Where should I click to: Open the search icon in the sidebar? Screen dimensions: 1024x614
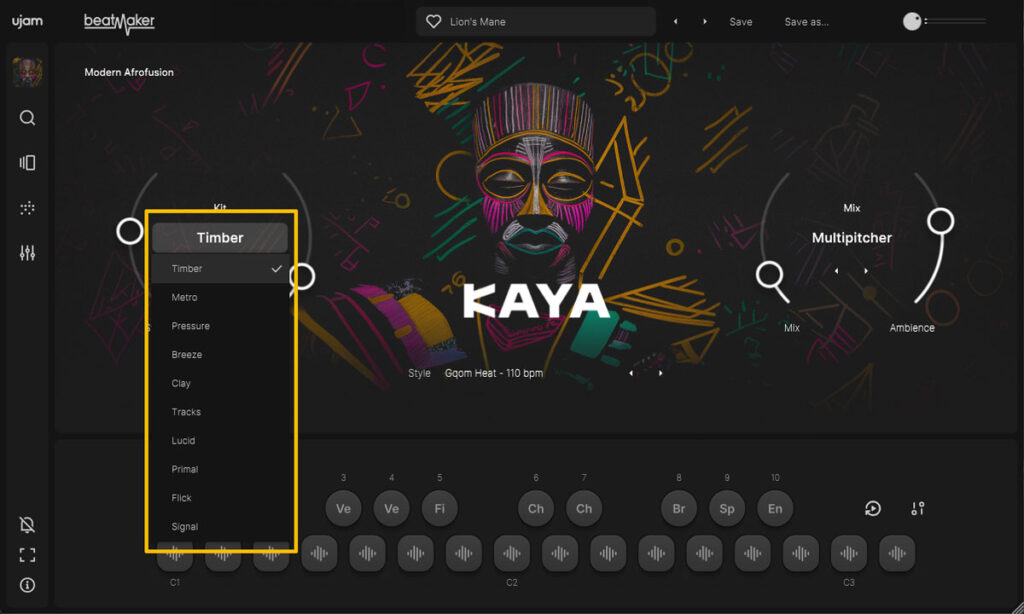(27, 118)
